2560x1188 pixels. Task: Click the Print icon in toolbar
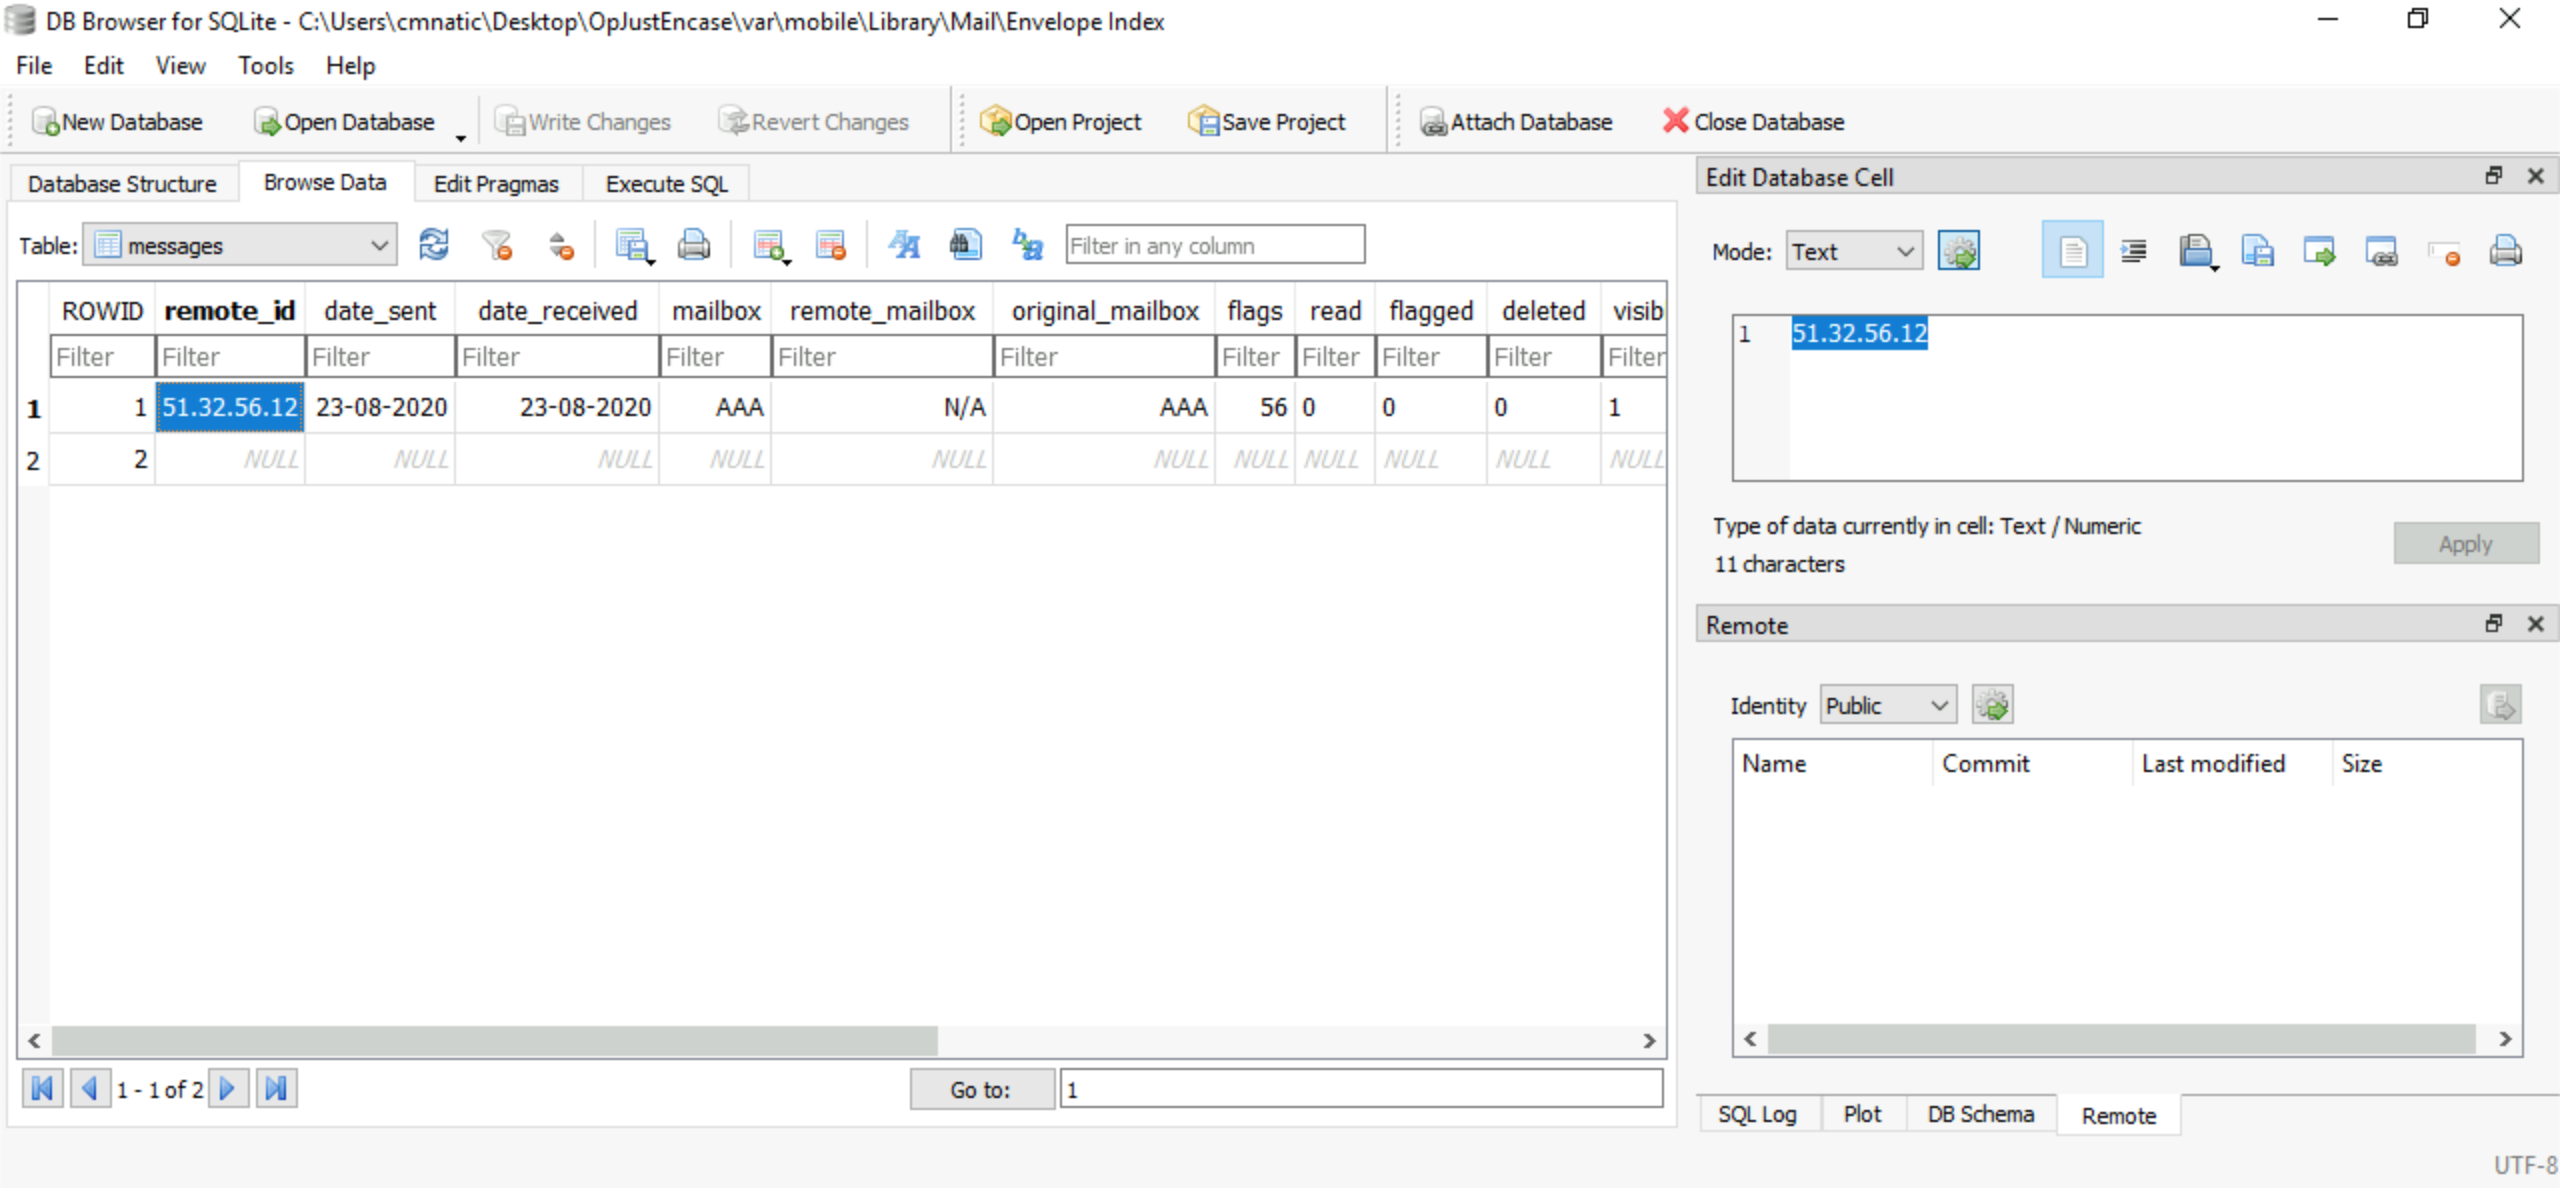692,246
